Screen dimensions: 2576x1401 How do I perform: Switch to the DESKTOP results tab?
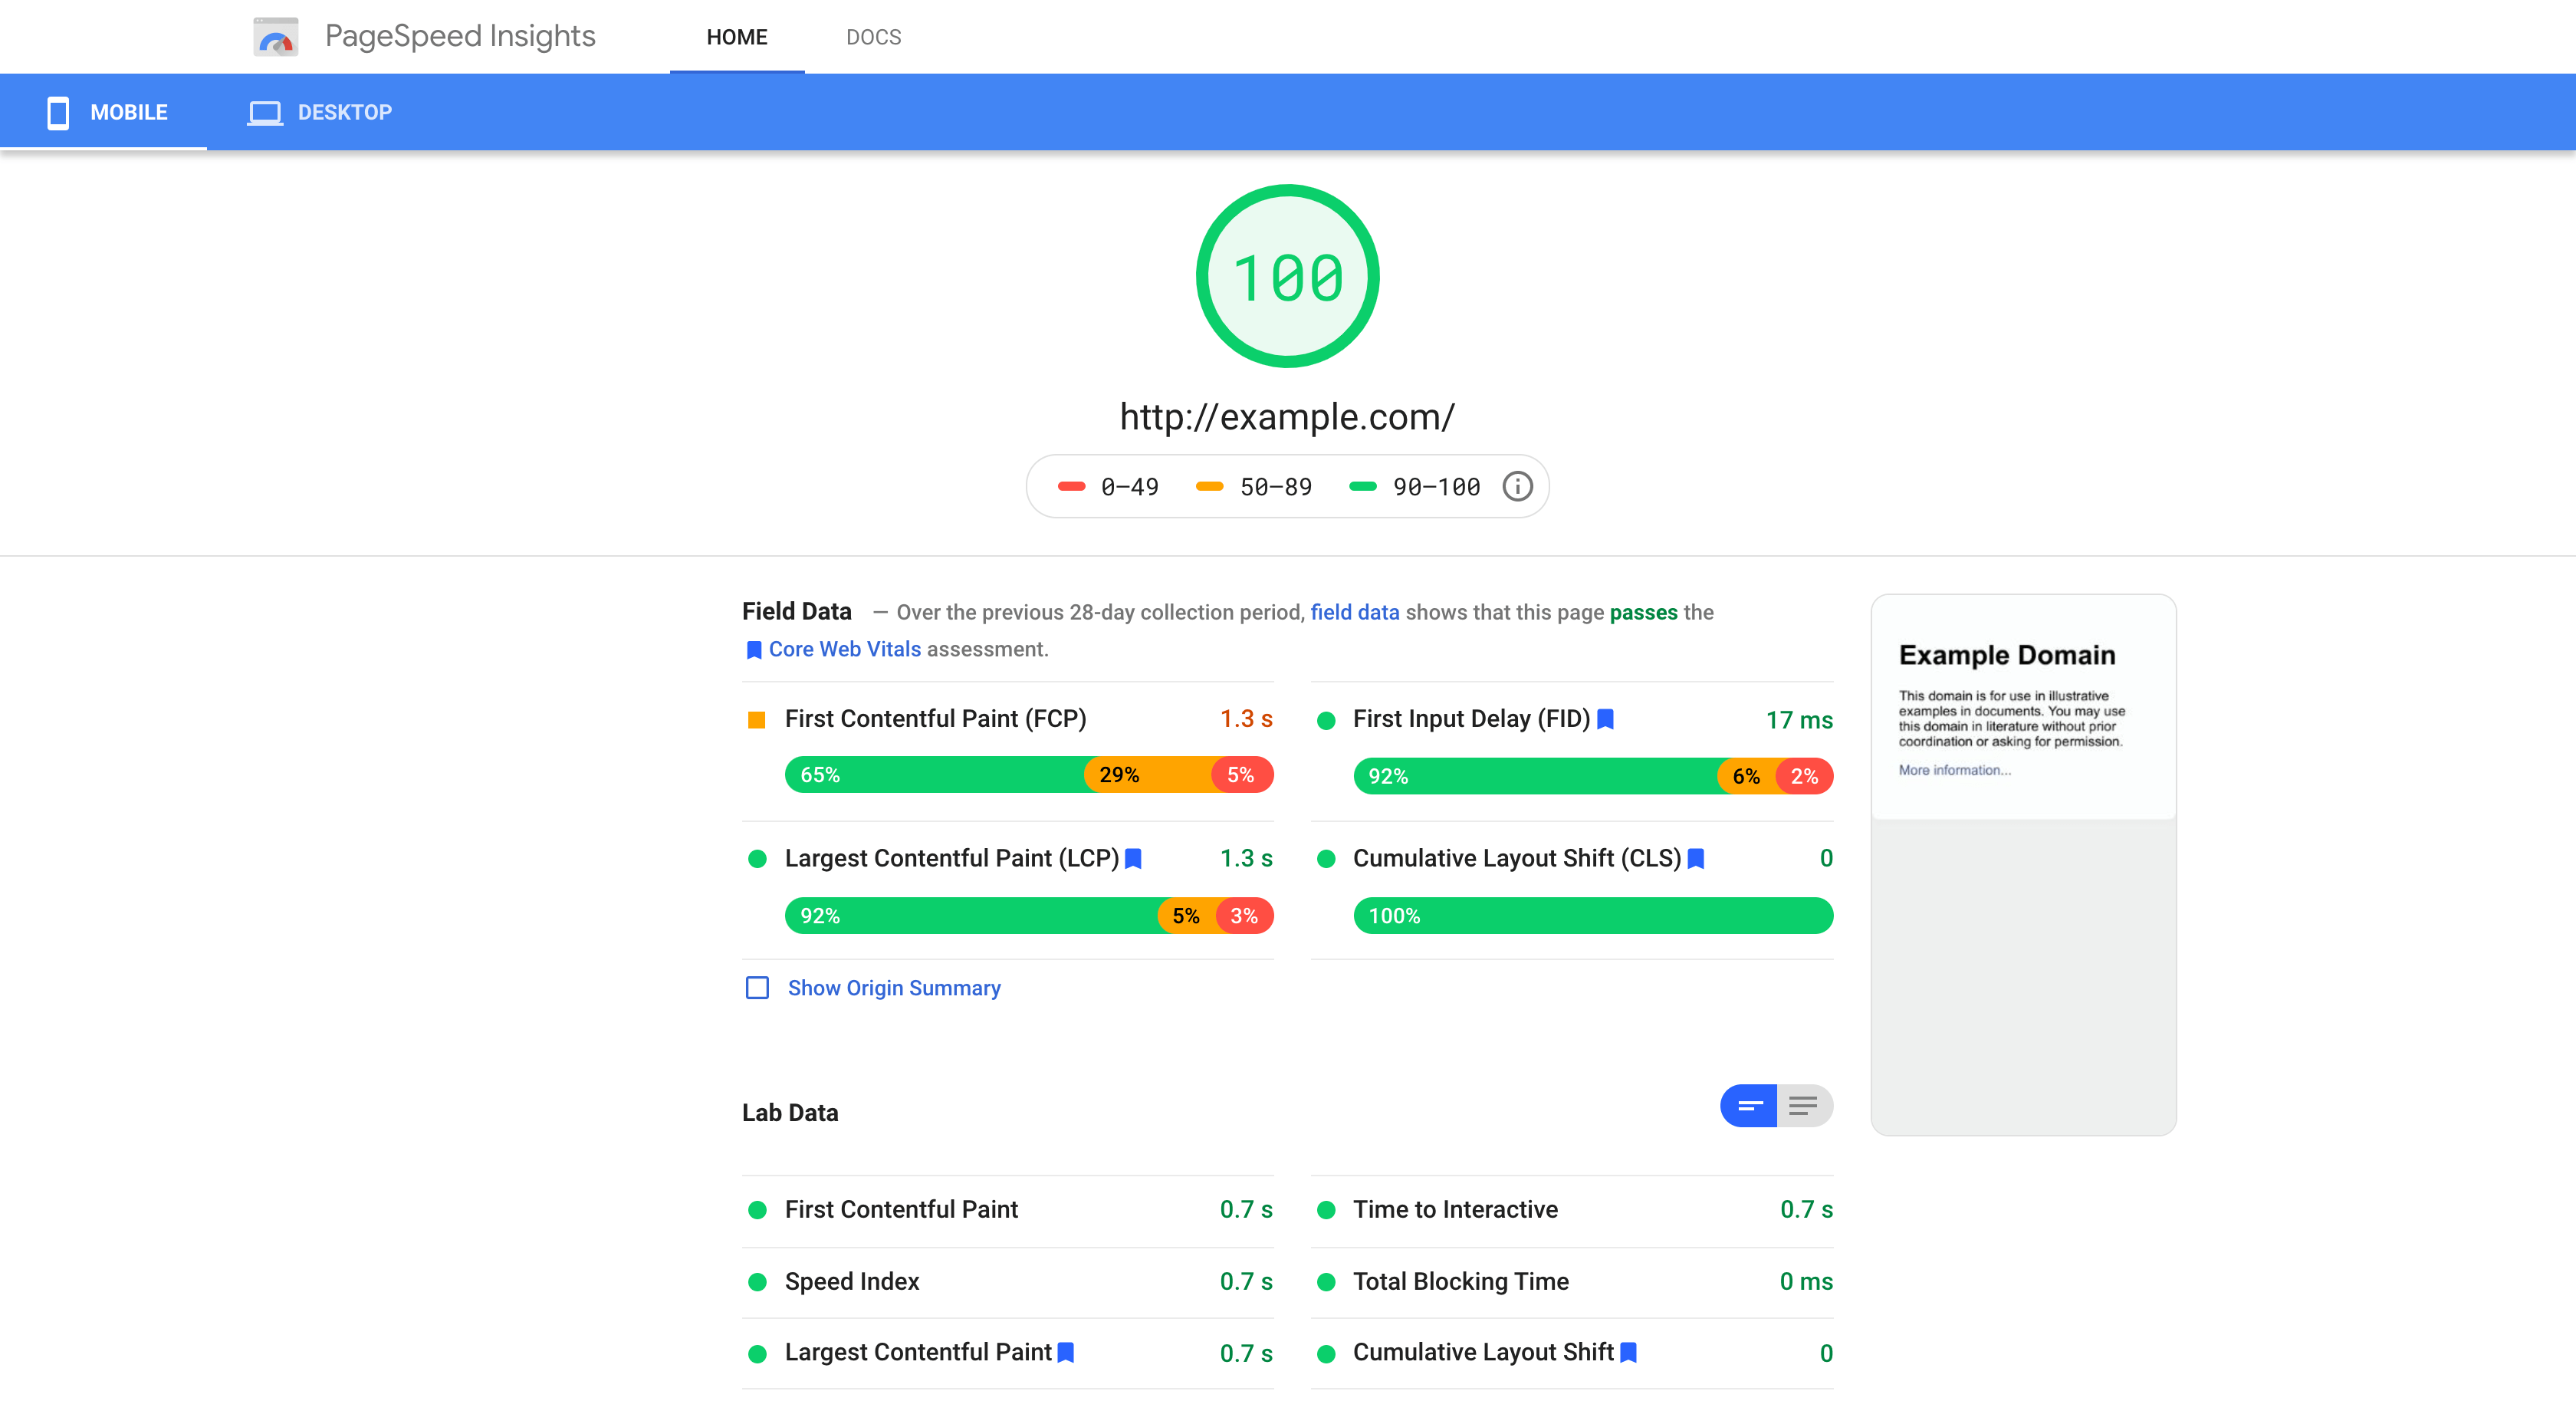pyautogui.click(x=320, y=112)
